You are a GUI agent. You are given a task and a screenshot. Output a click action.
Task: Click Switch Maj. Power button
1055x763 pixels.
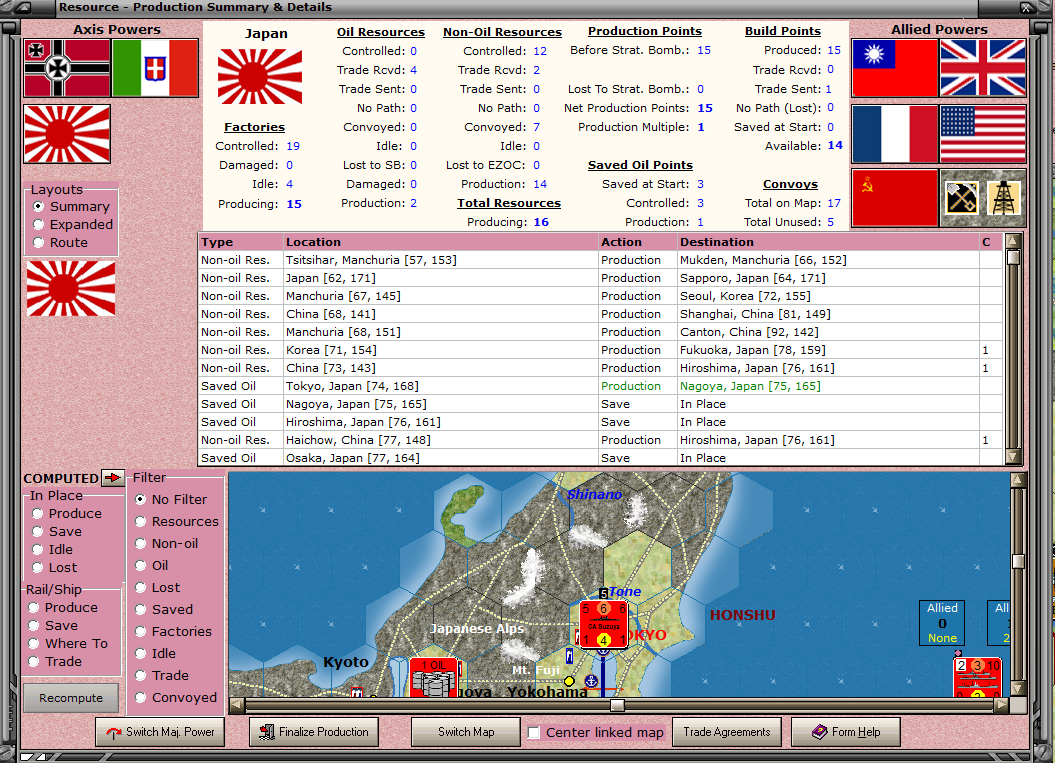160,732
